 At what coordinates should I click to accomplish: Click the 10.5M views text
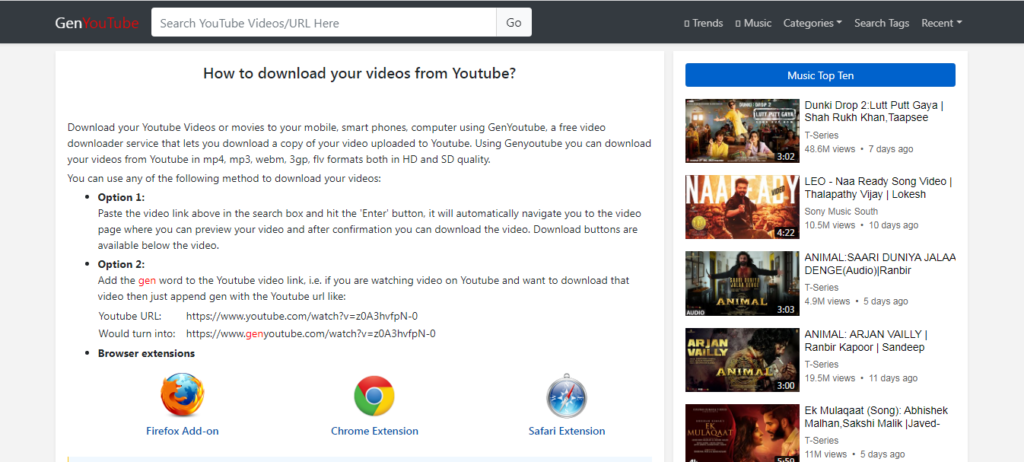pyautogui.click(x=829, y=225)
